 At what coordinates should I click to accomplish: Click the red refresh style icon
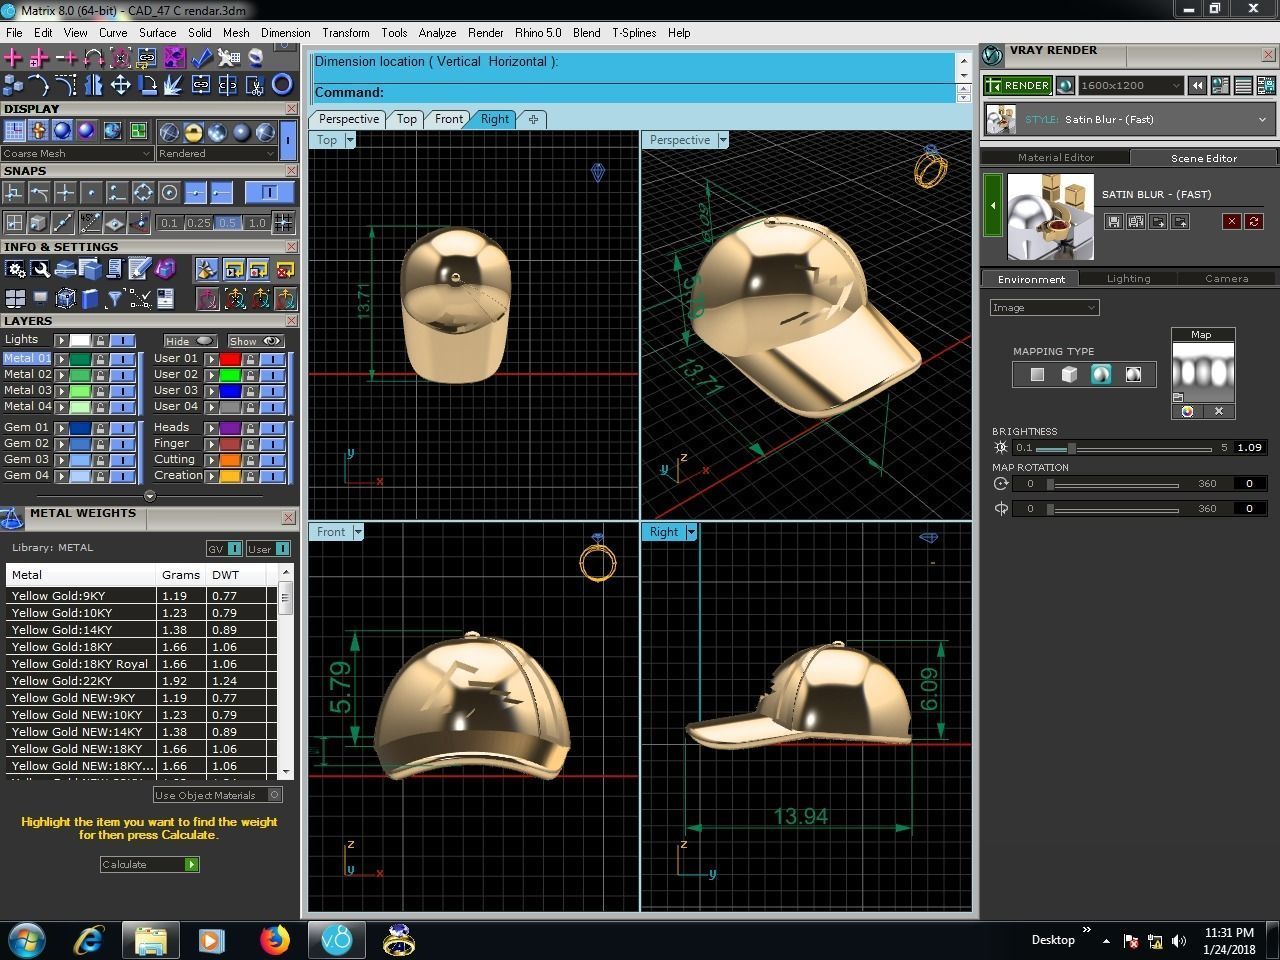pos(1254,221)
